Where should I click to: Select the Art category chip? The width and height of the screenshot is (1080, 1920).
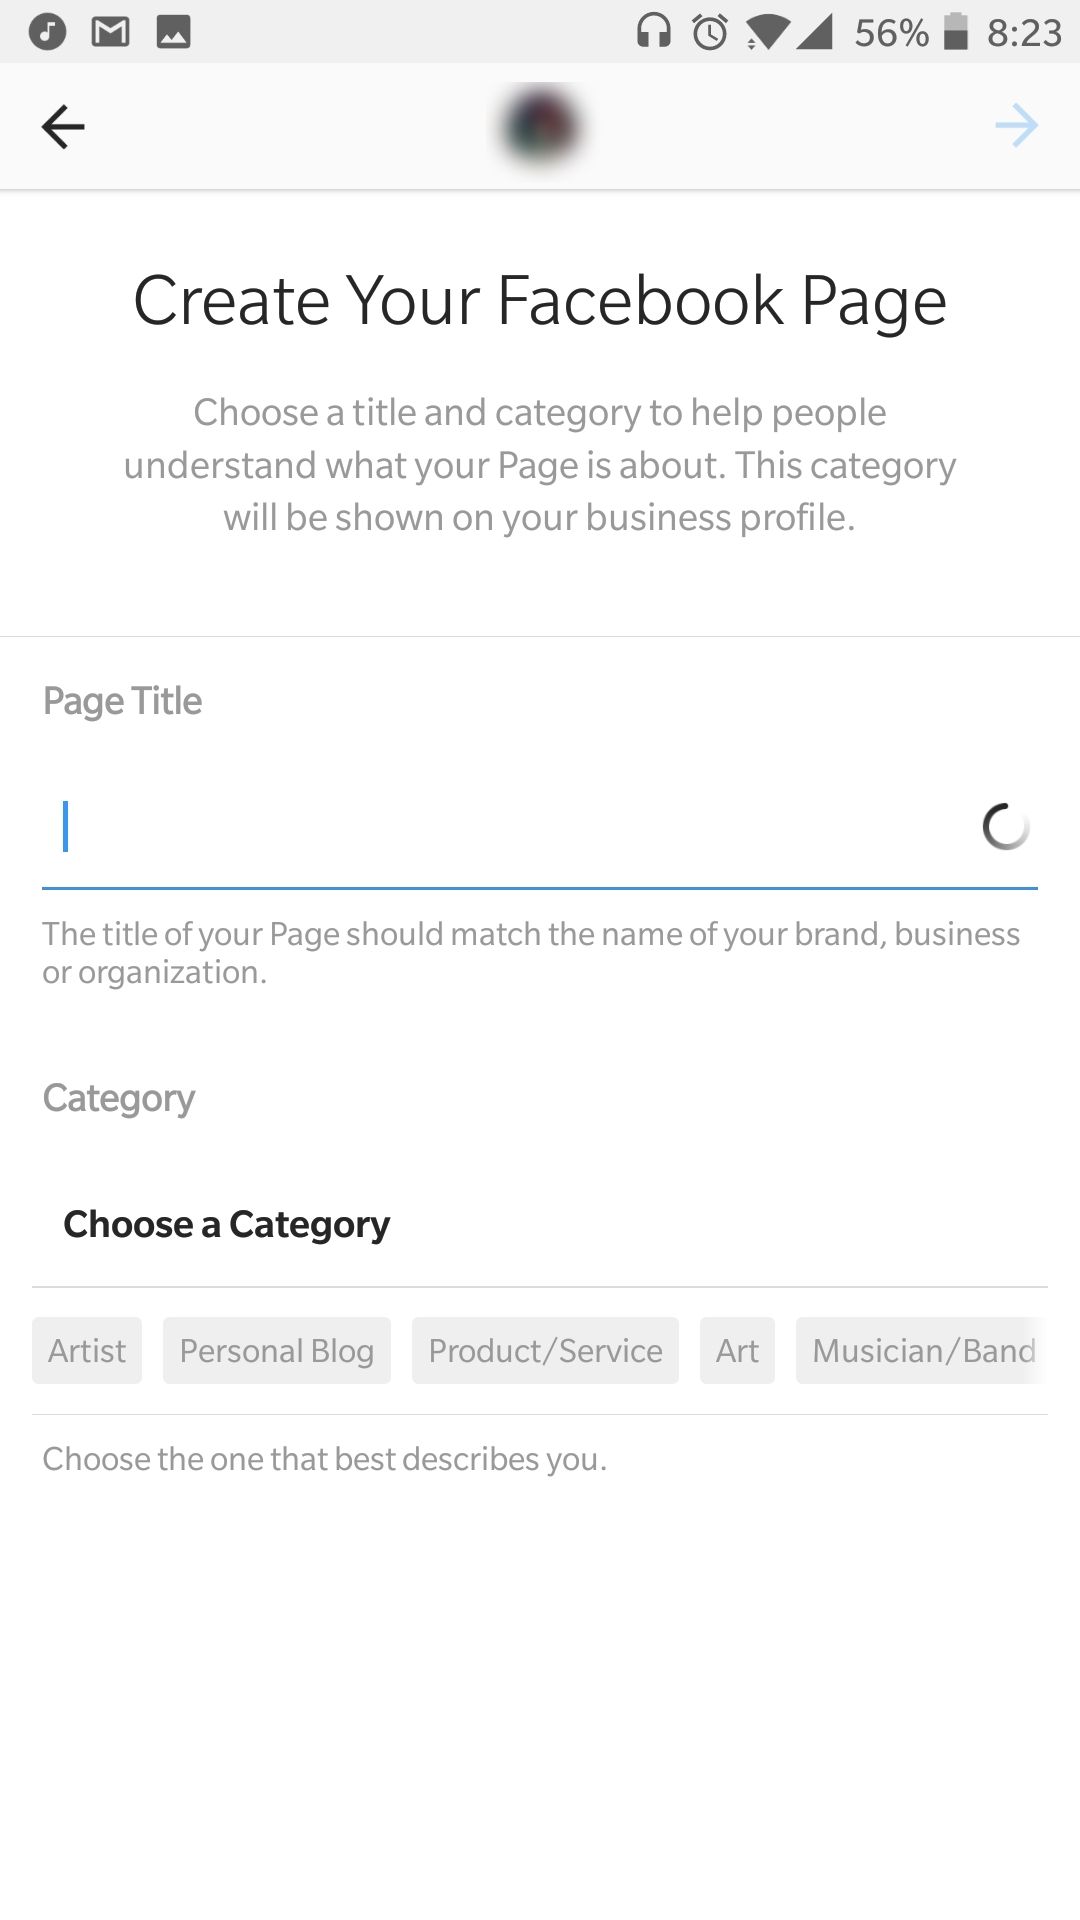pyautogui.click(x=737, y=1351)
